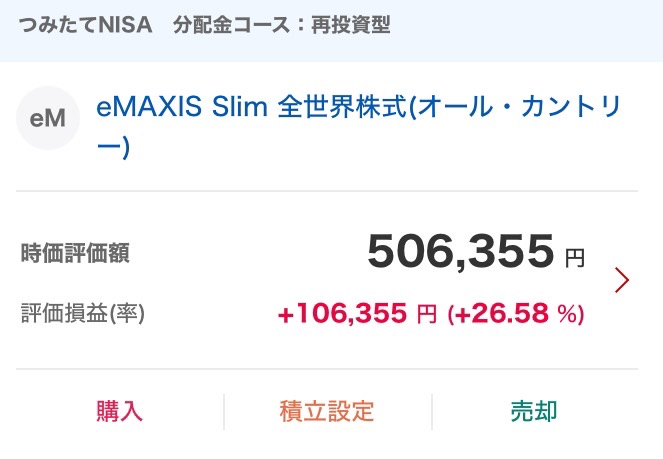Click the +106,355 profit amount

342,314
